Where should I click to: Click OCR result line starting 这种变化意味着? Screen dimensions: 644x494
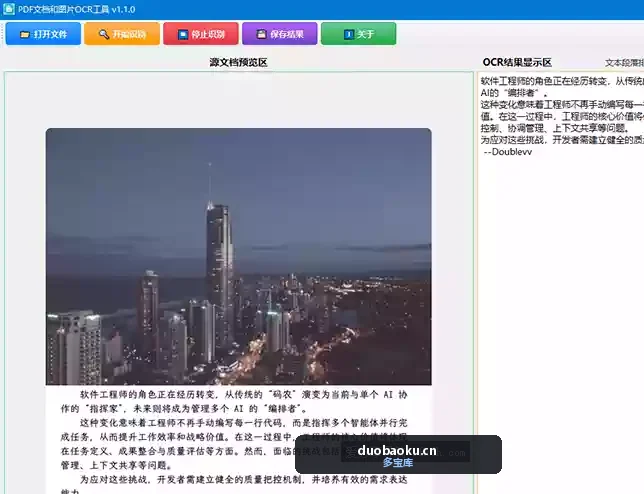(x=562, y=105)
